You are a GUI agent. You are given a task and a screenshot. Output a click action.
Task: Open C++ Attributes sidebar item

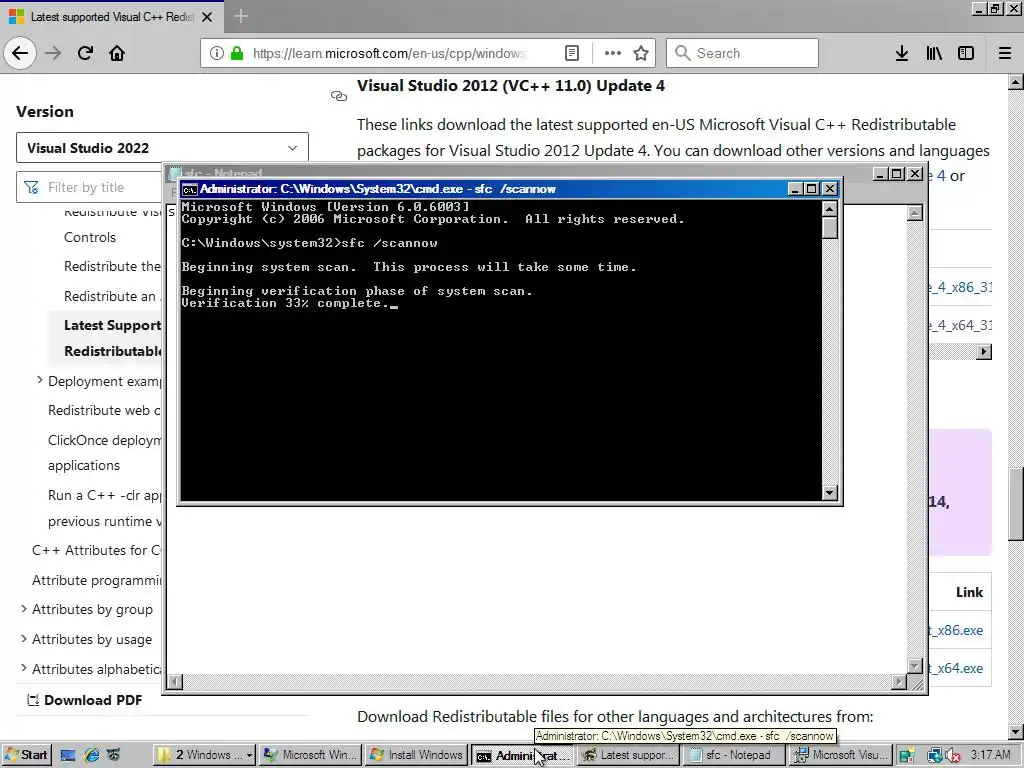96,550
